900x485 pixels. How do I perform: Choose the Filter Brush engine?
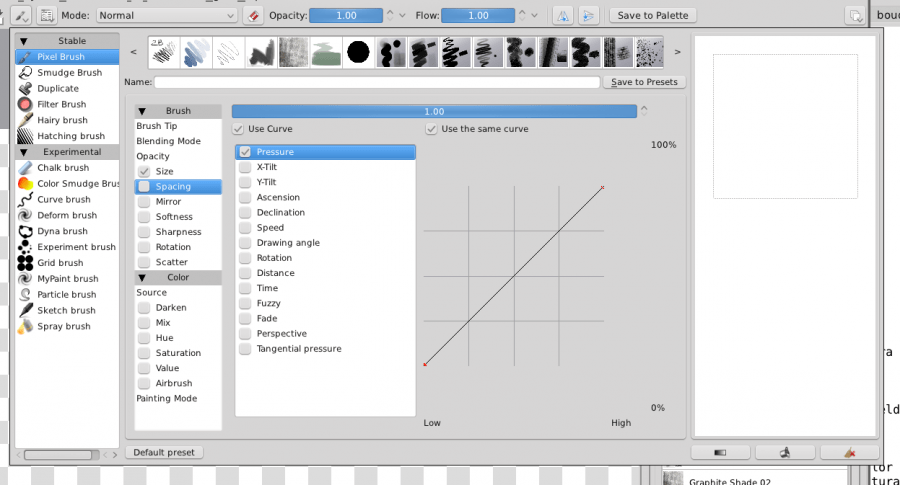61,104
